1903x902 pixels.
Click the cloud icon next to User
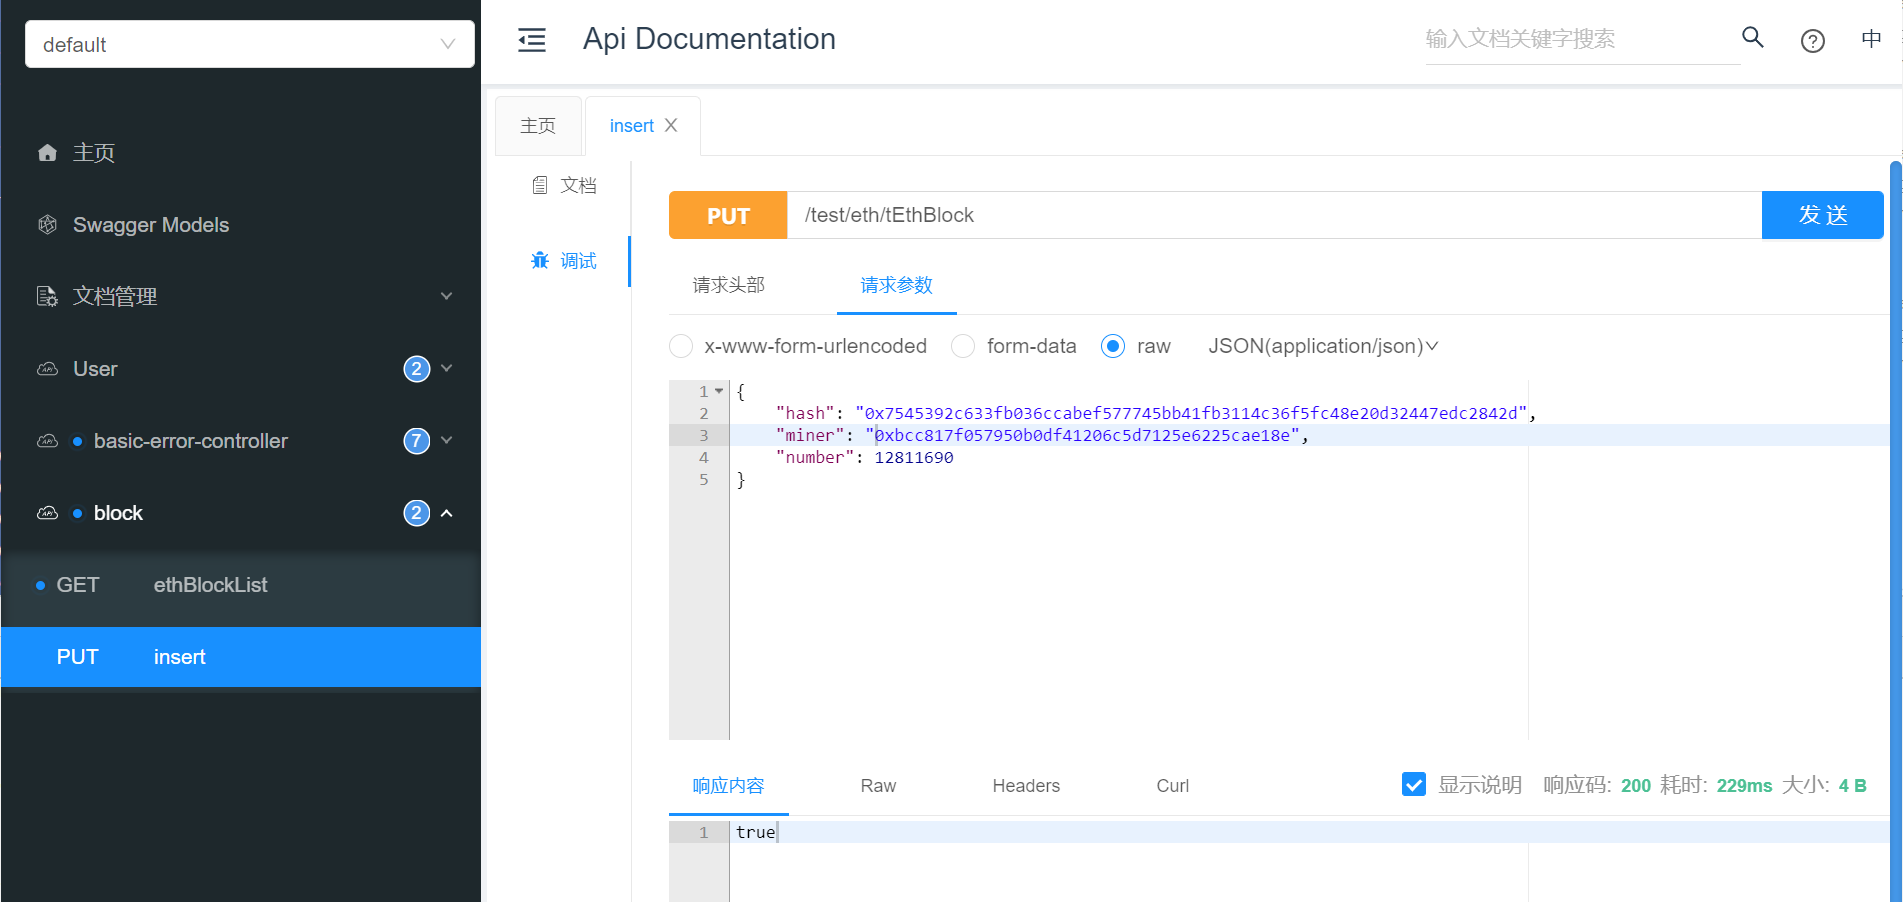tap(47, 369)
